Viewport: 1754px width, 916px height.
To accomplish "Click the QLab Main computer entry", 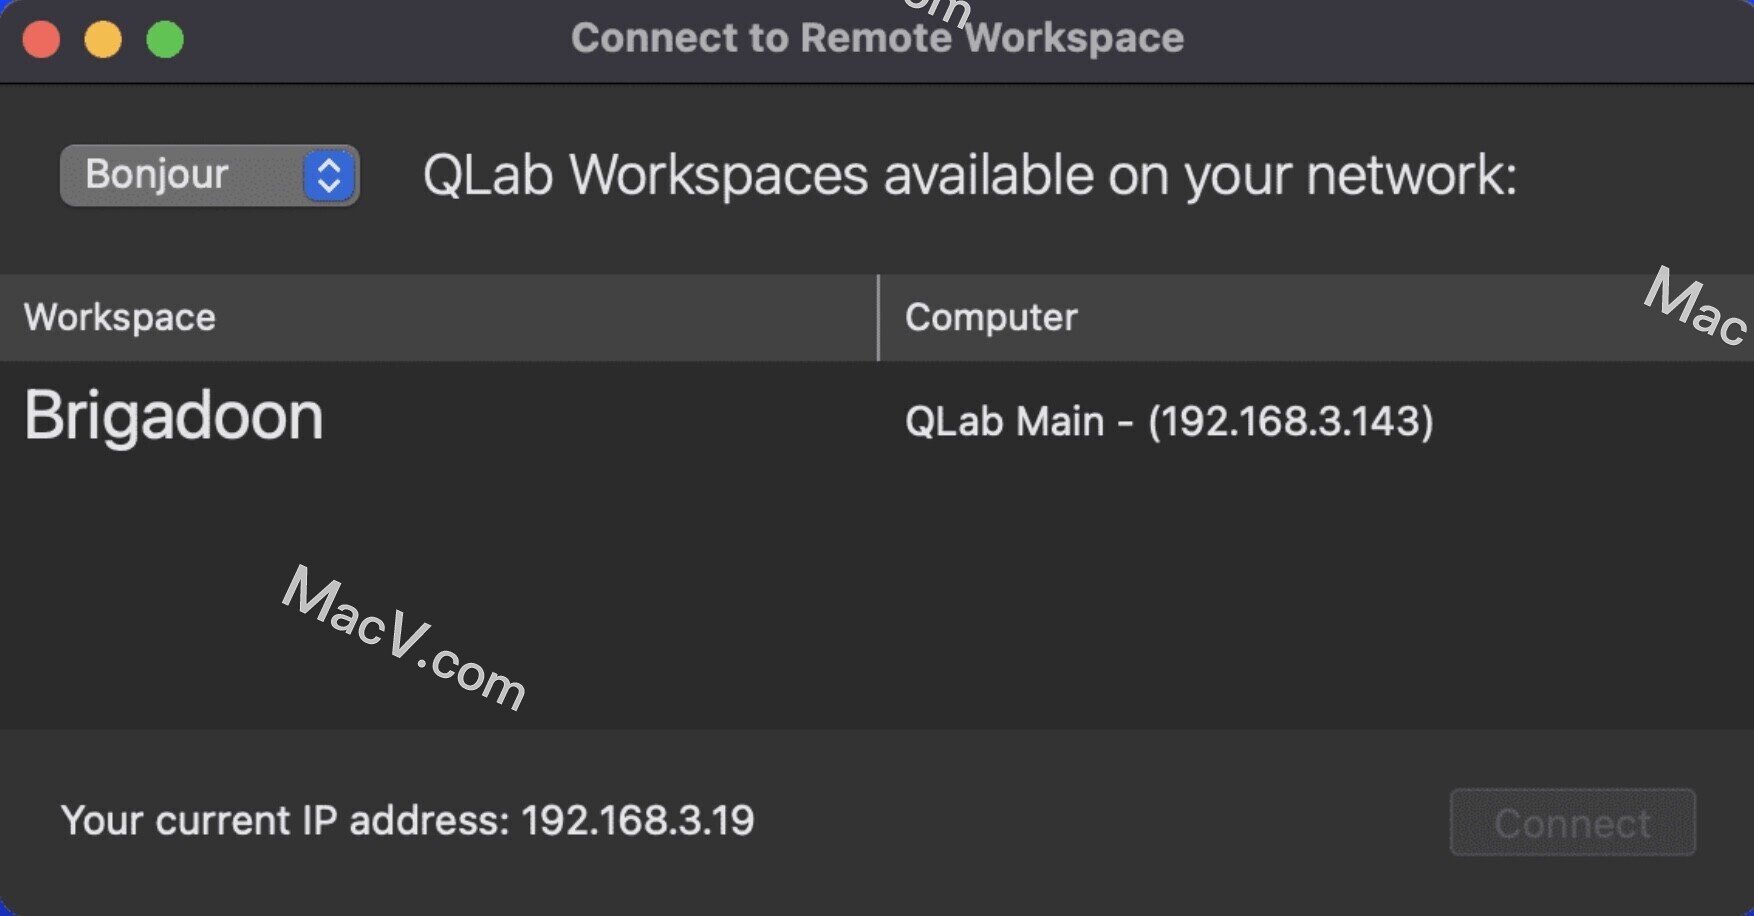I will (1168, 421).
